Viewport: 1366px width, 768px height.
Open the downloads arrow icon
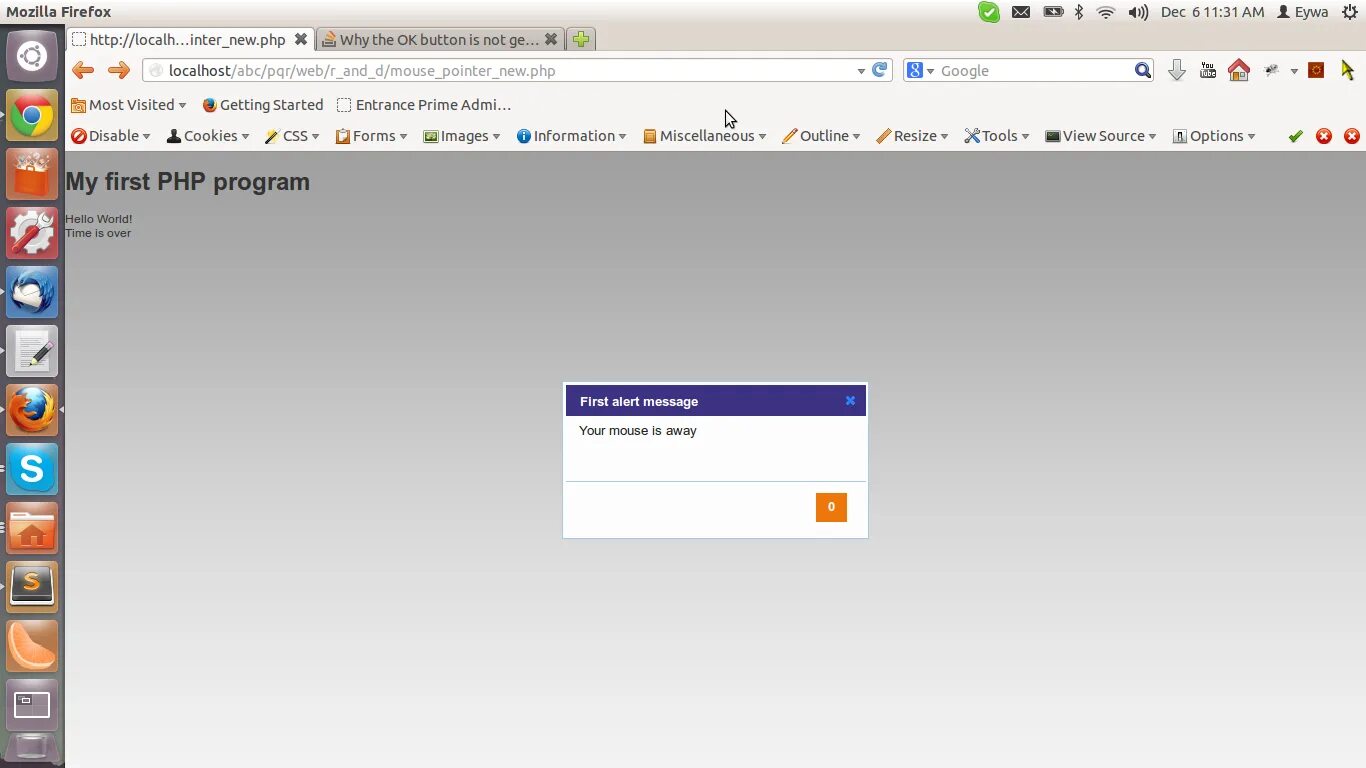[1176, 70]
